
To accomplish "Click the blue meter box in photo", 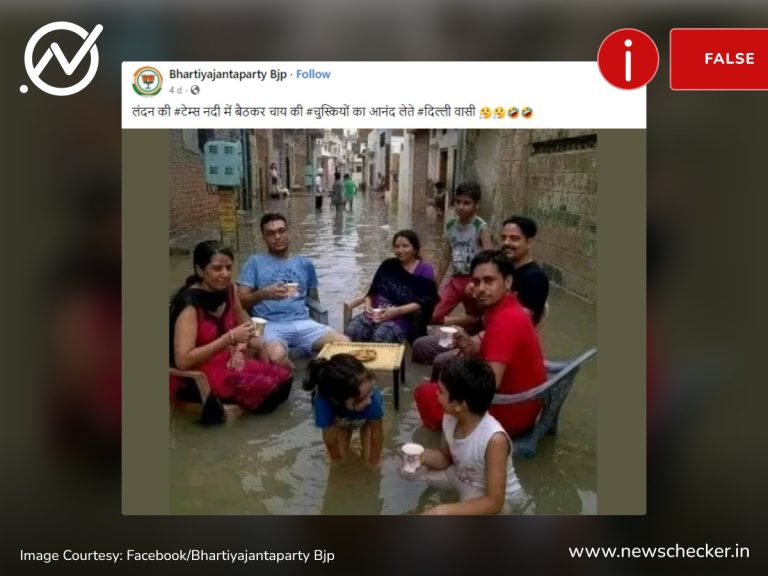I will (223, 163).
